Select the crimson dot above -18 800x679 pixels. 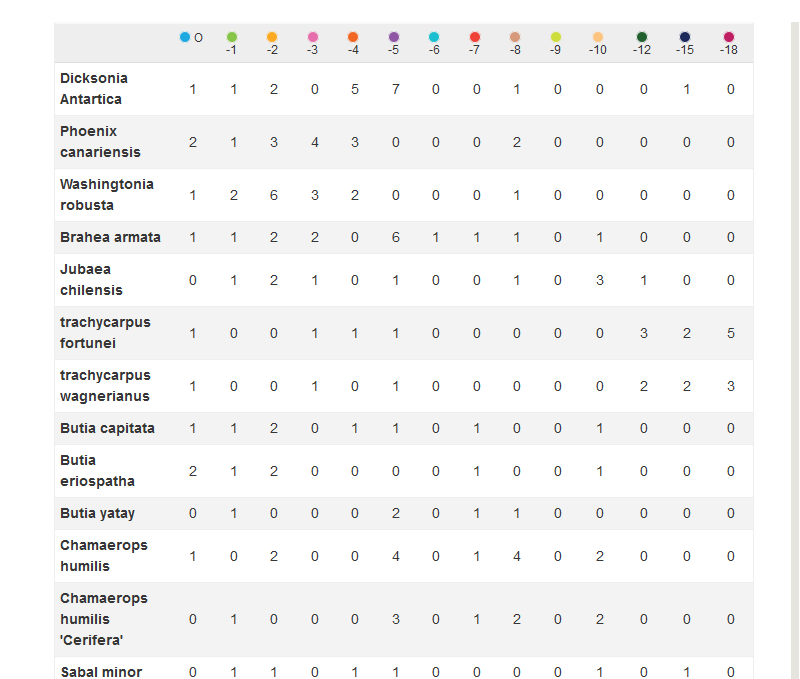click(729, 37)
